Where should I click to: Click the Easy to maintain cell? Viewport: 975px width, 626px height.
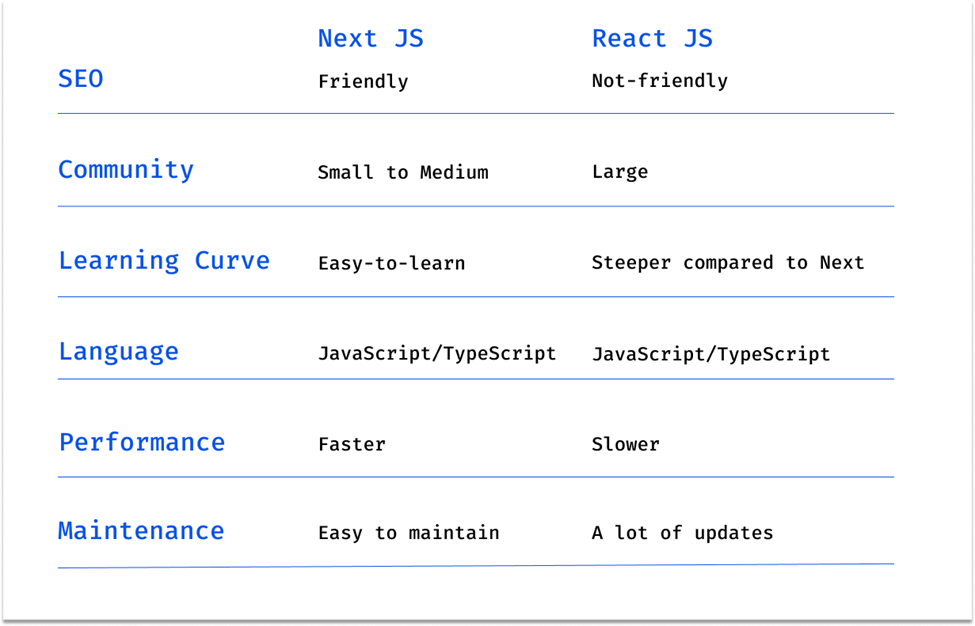409,533
